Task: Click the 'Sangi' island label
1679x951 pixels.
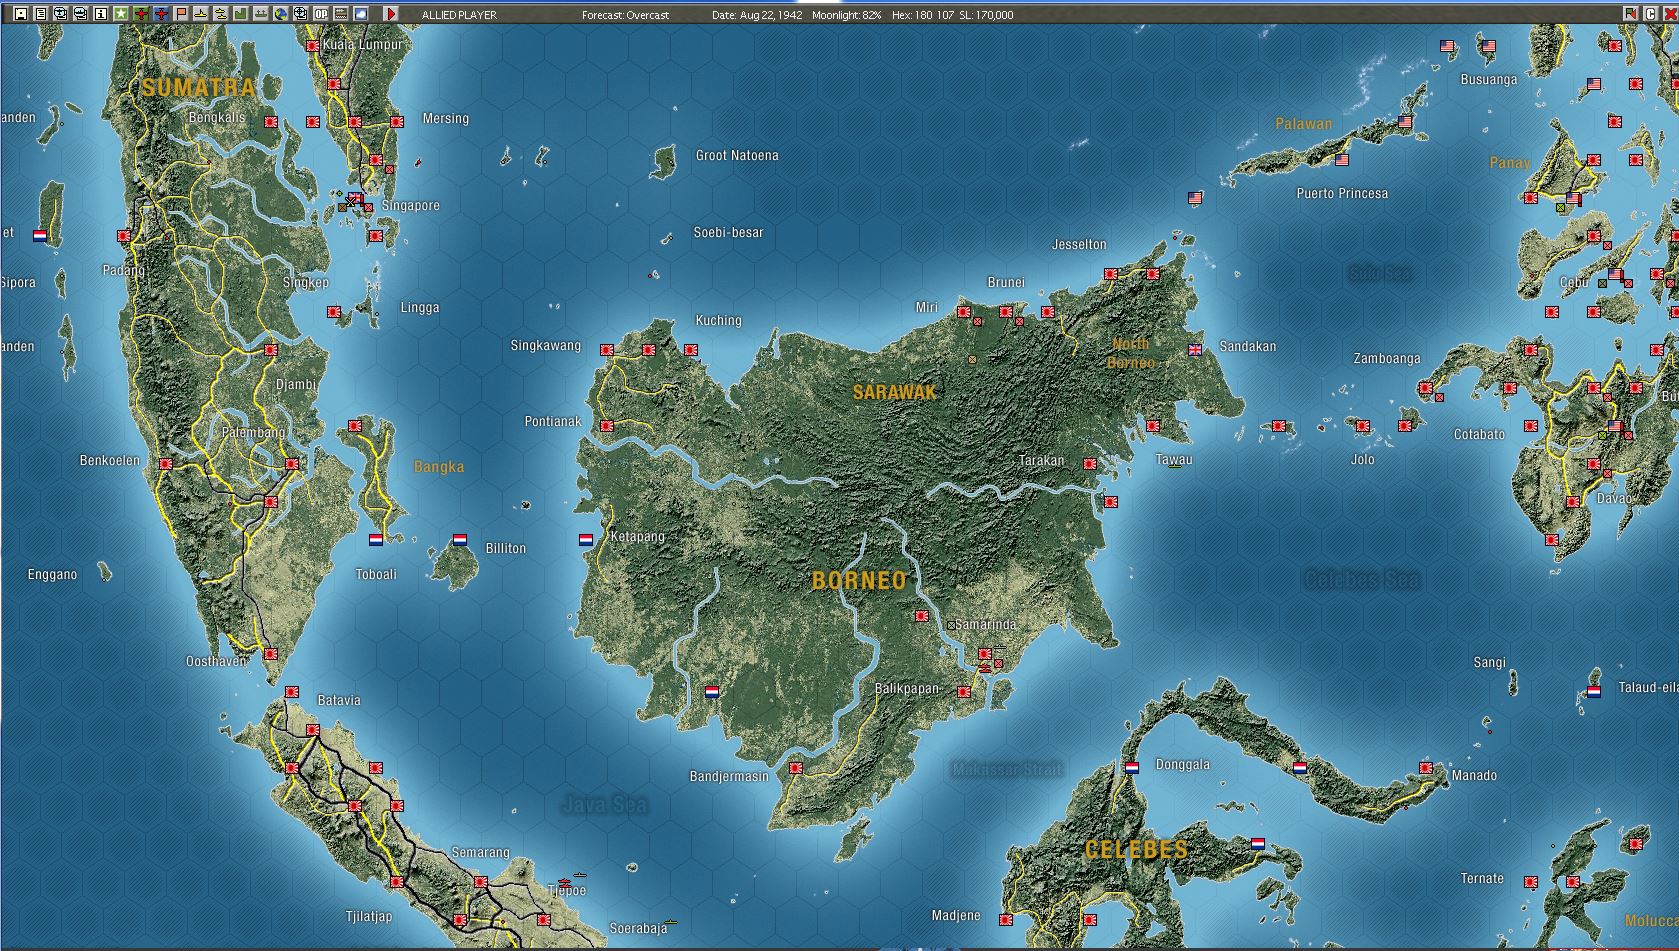Action: tap(1490, 662)
